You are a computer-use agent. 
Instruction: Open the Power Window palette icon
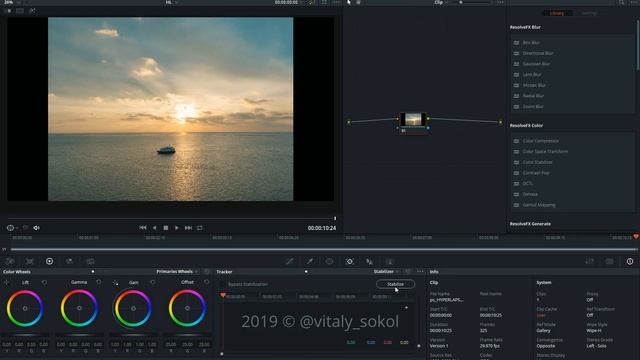(x=329, y=261)
